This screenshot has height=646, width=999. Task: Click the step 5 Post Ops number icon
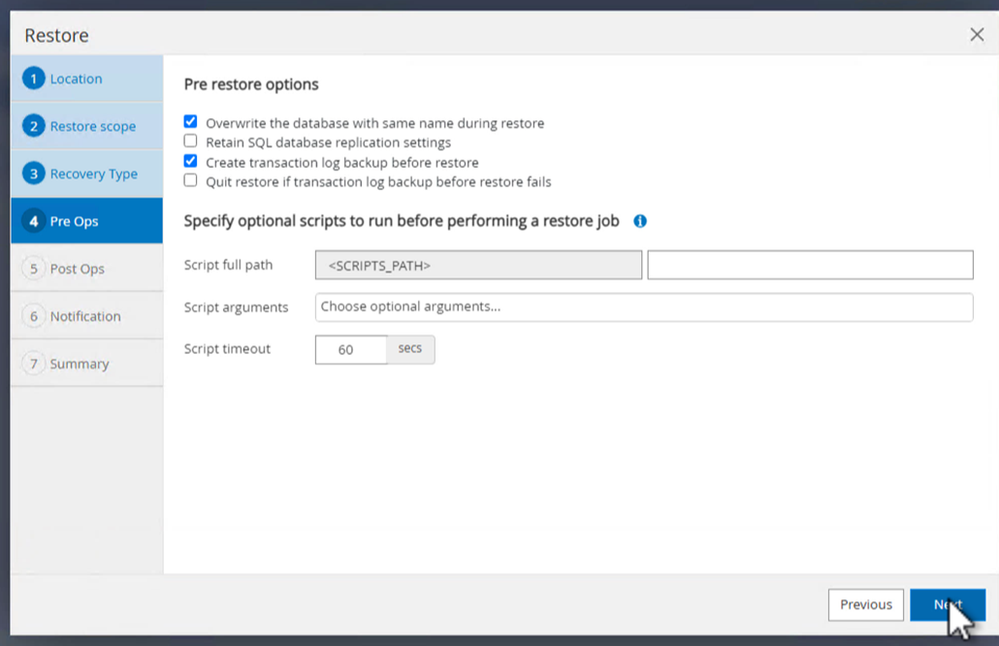coord(34,269)
